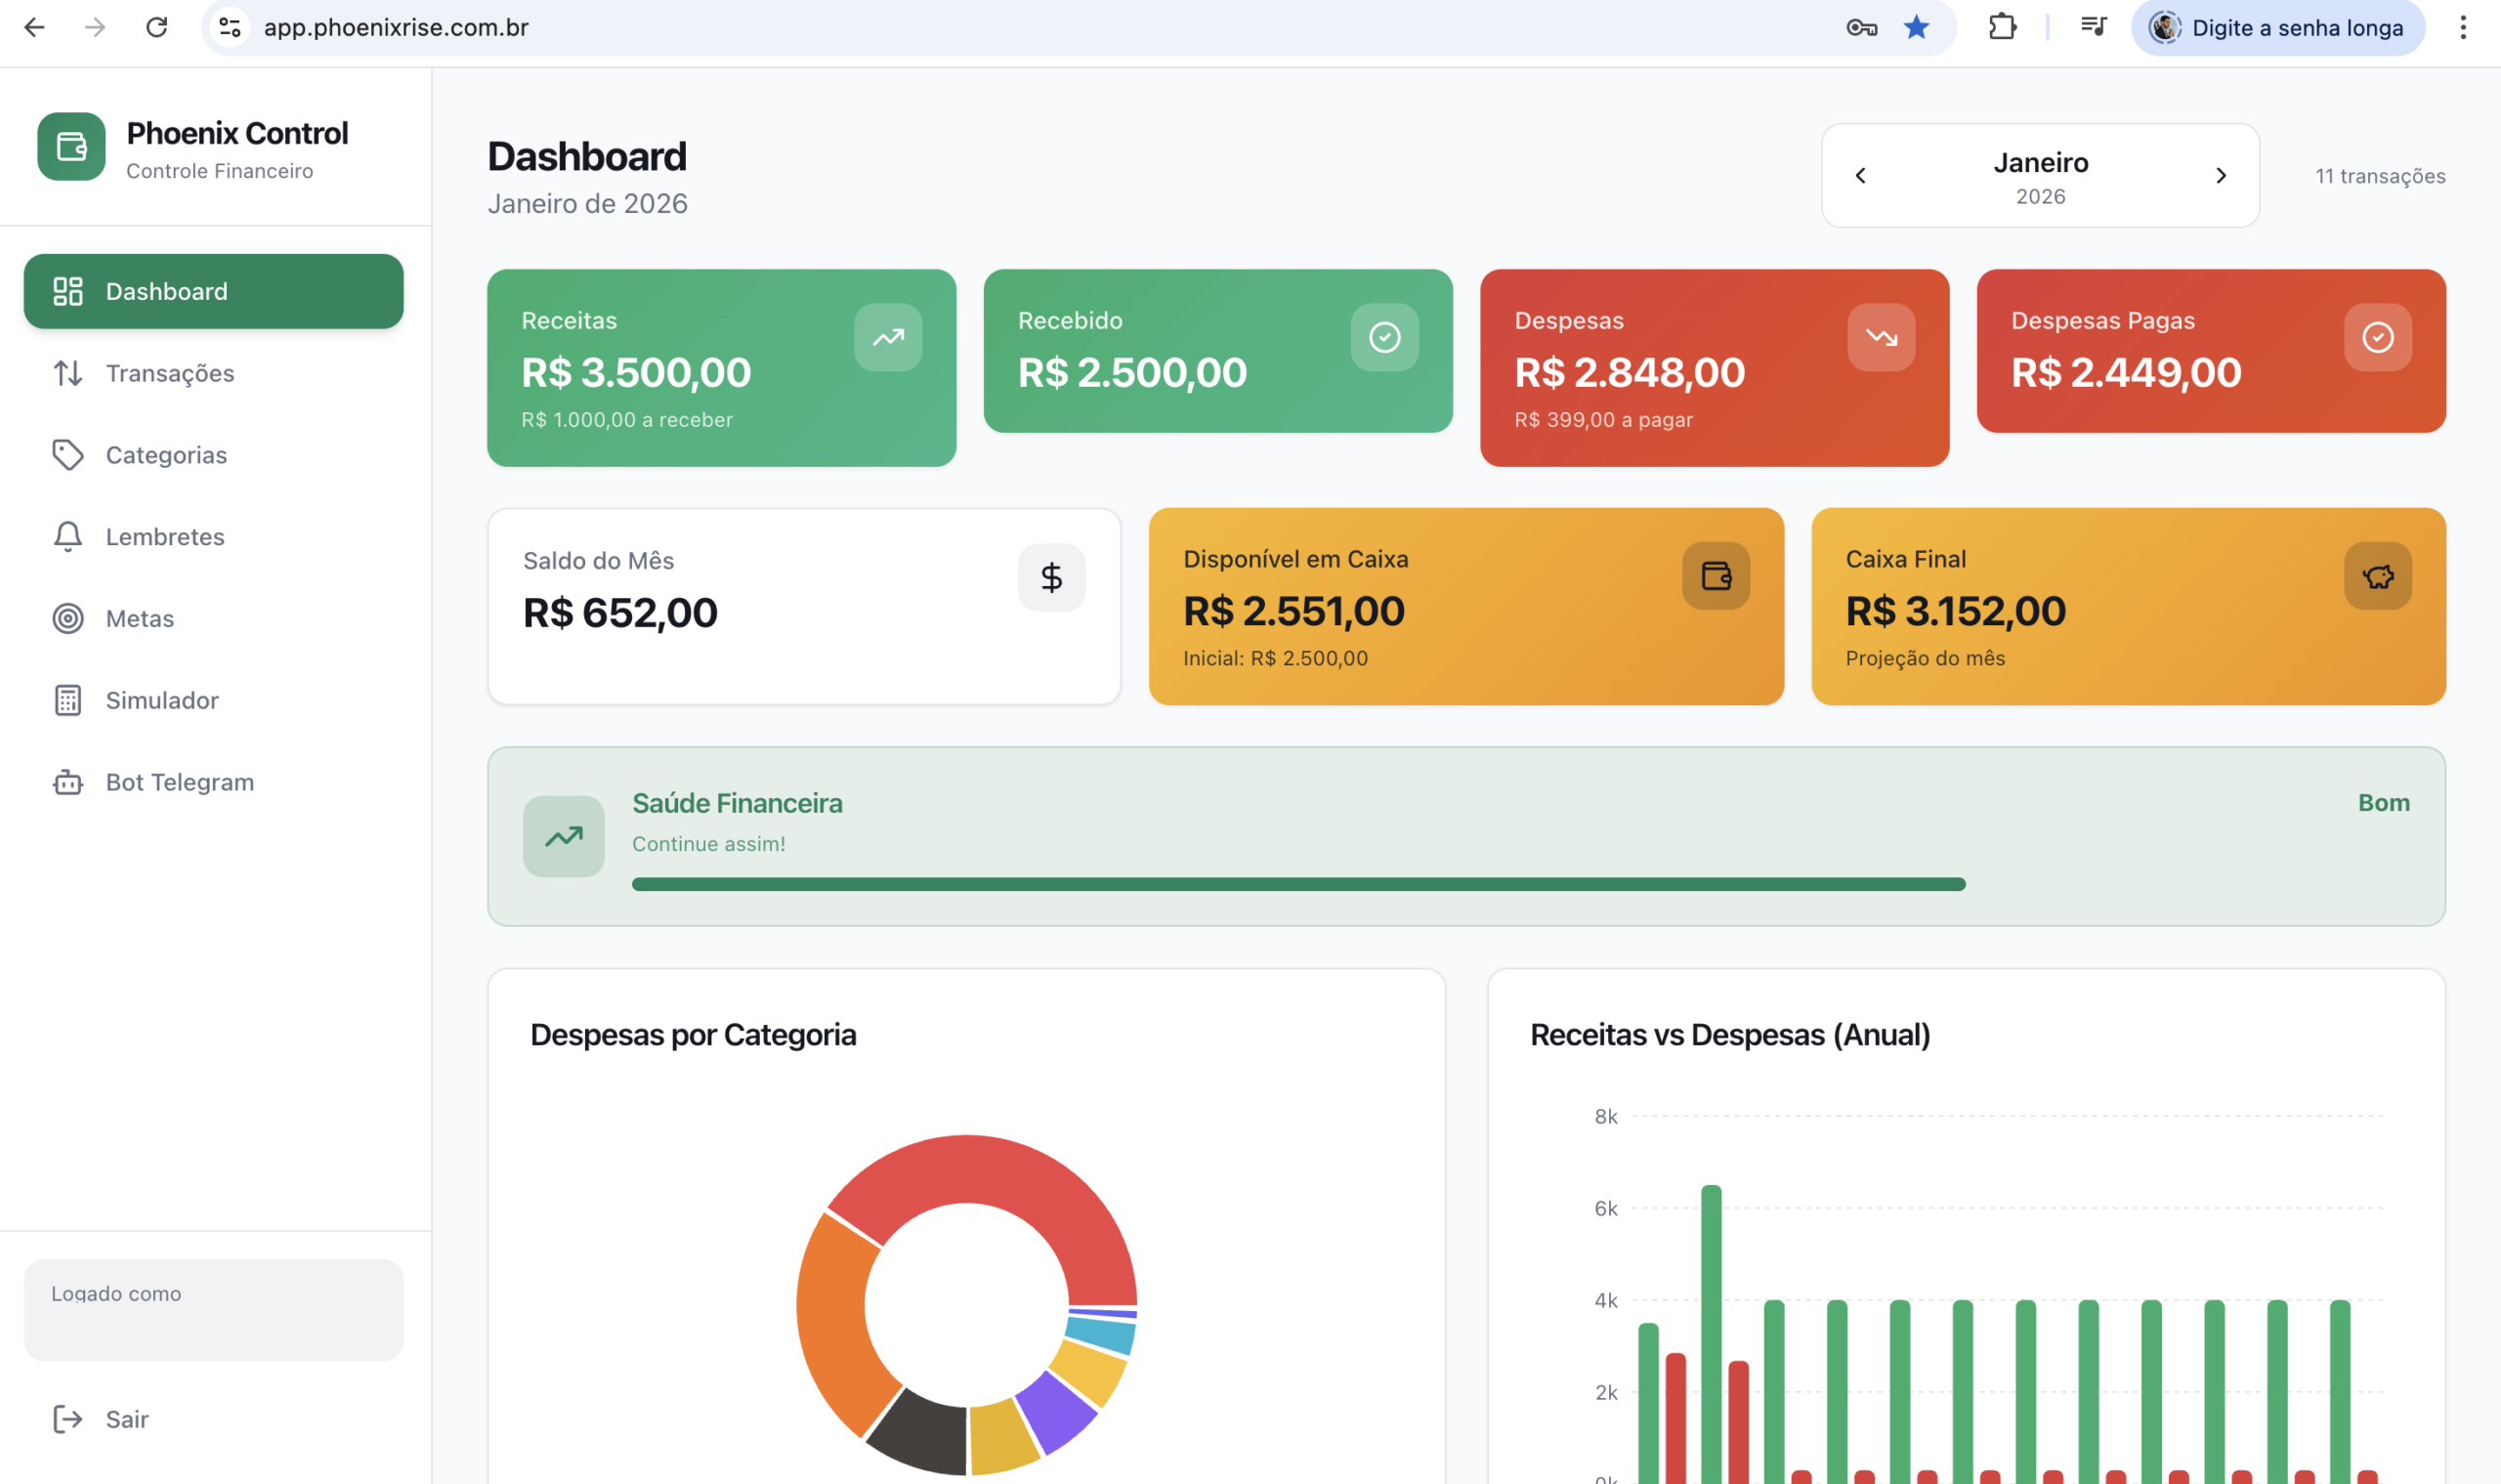Go to previous month with left chevron
Screen dimensions: 2501x1484
(1860, 176)
